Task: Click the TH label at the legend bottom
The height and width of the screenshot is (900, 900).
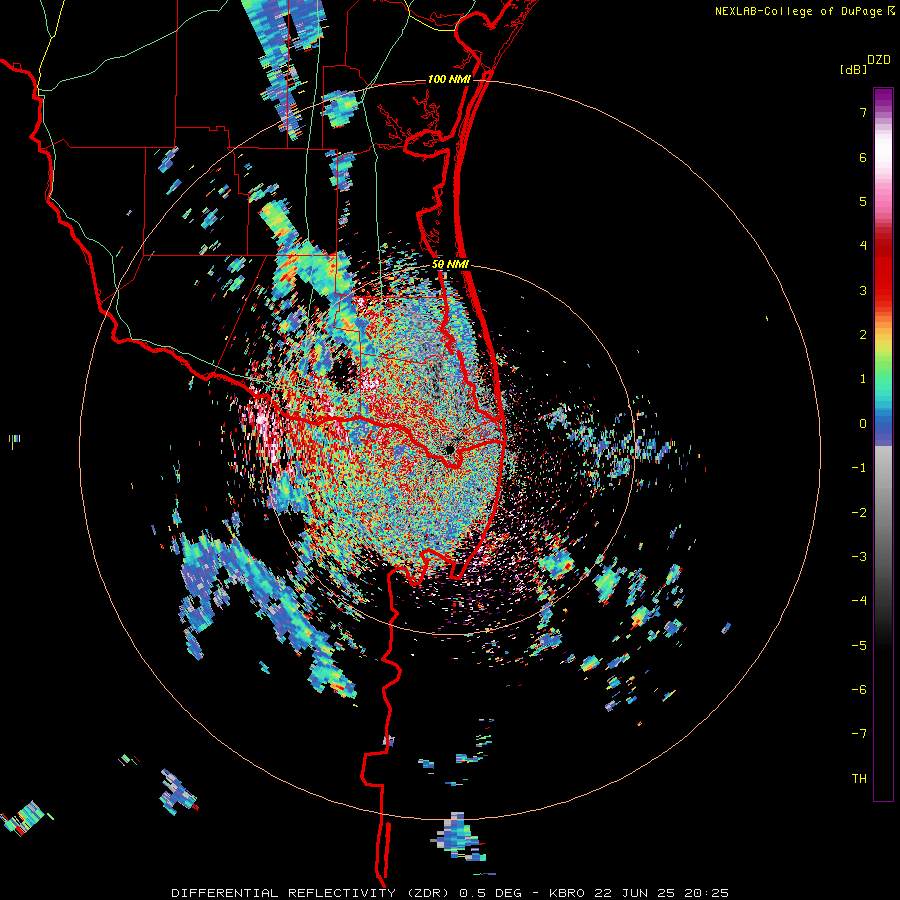Action: point(859,778)
